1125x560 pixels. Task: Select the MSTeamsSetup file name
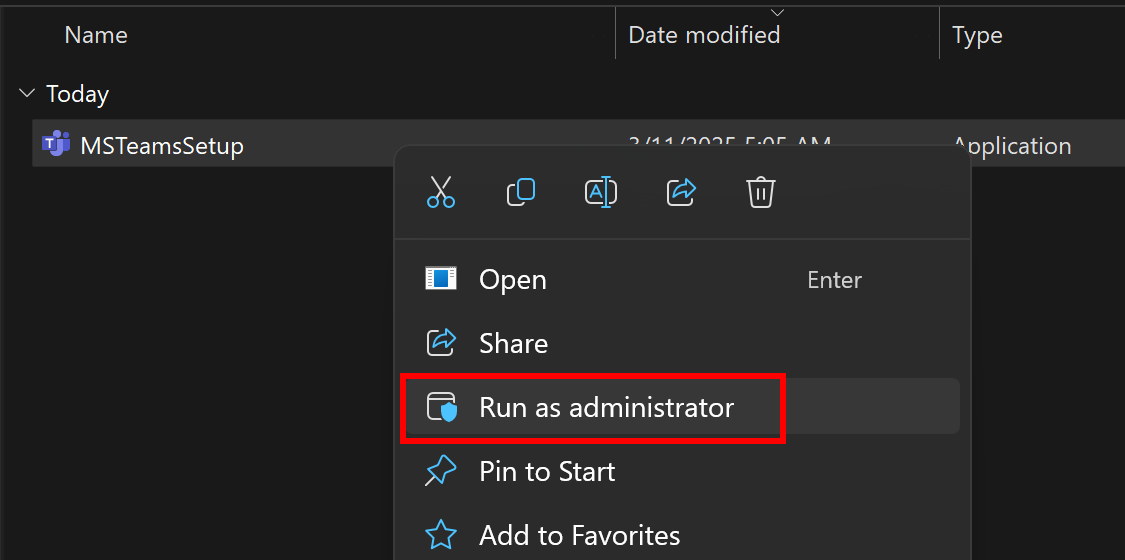click(162, 146)
